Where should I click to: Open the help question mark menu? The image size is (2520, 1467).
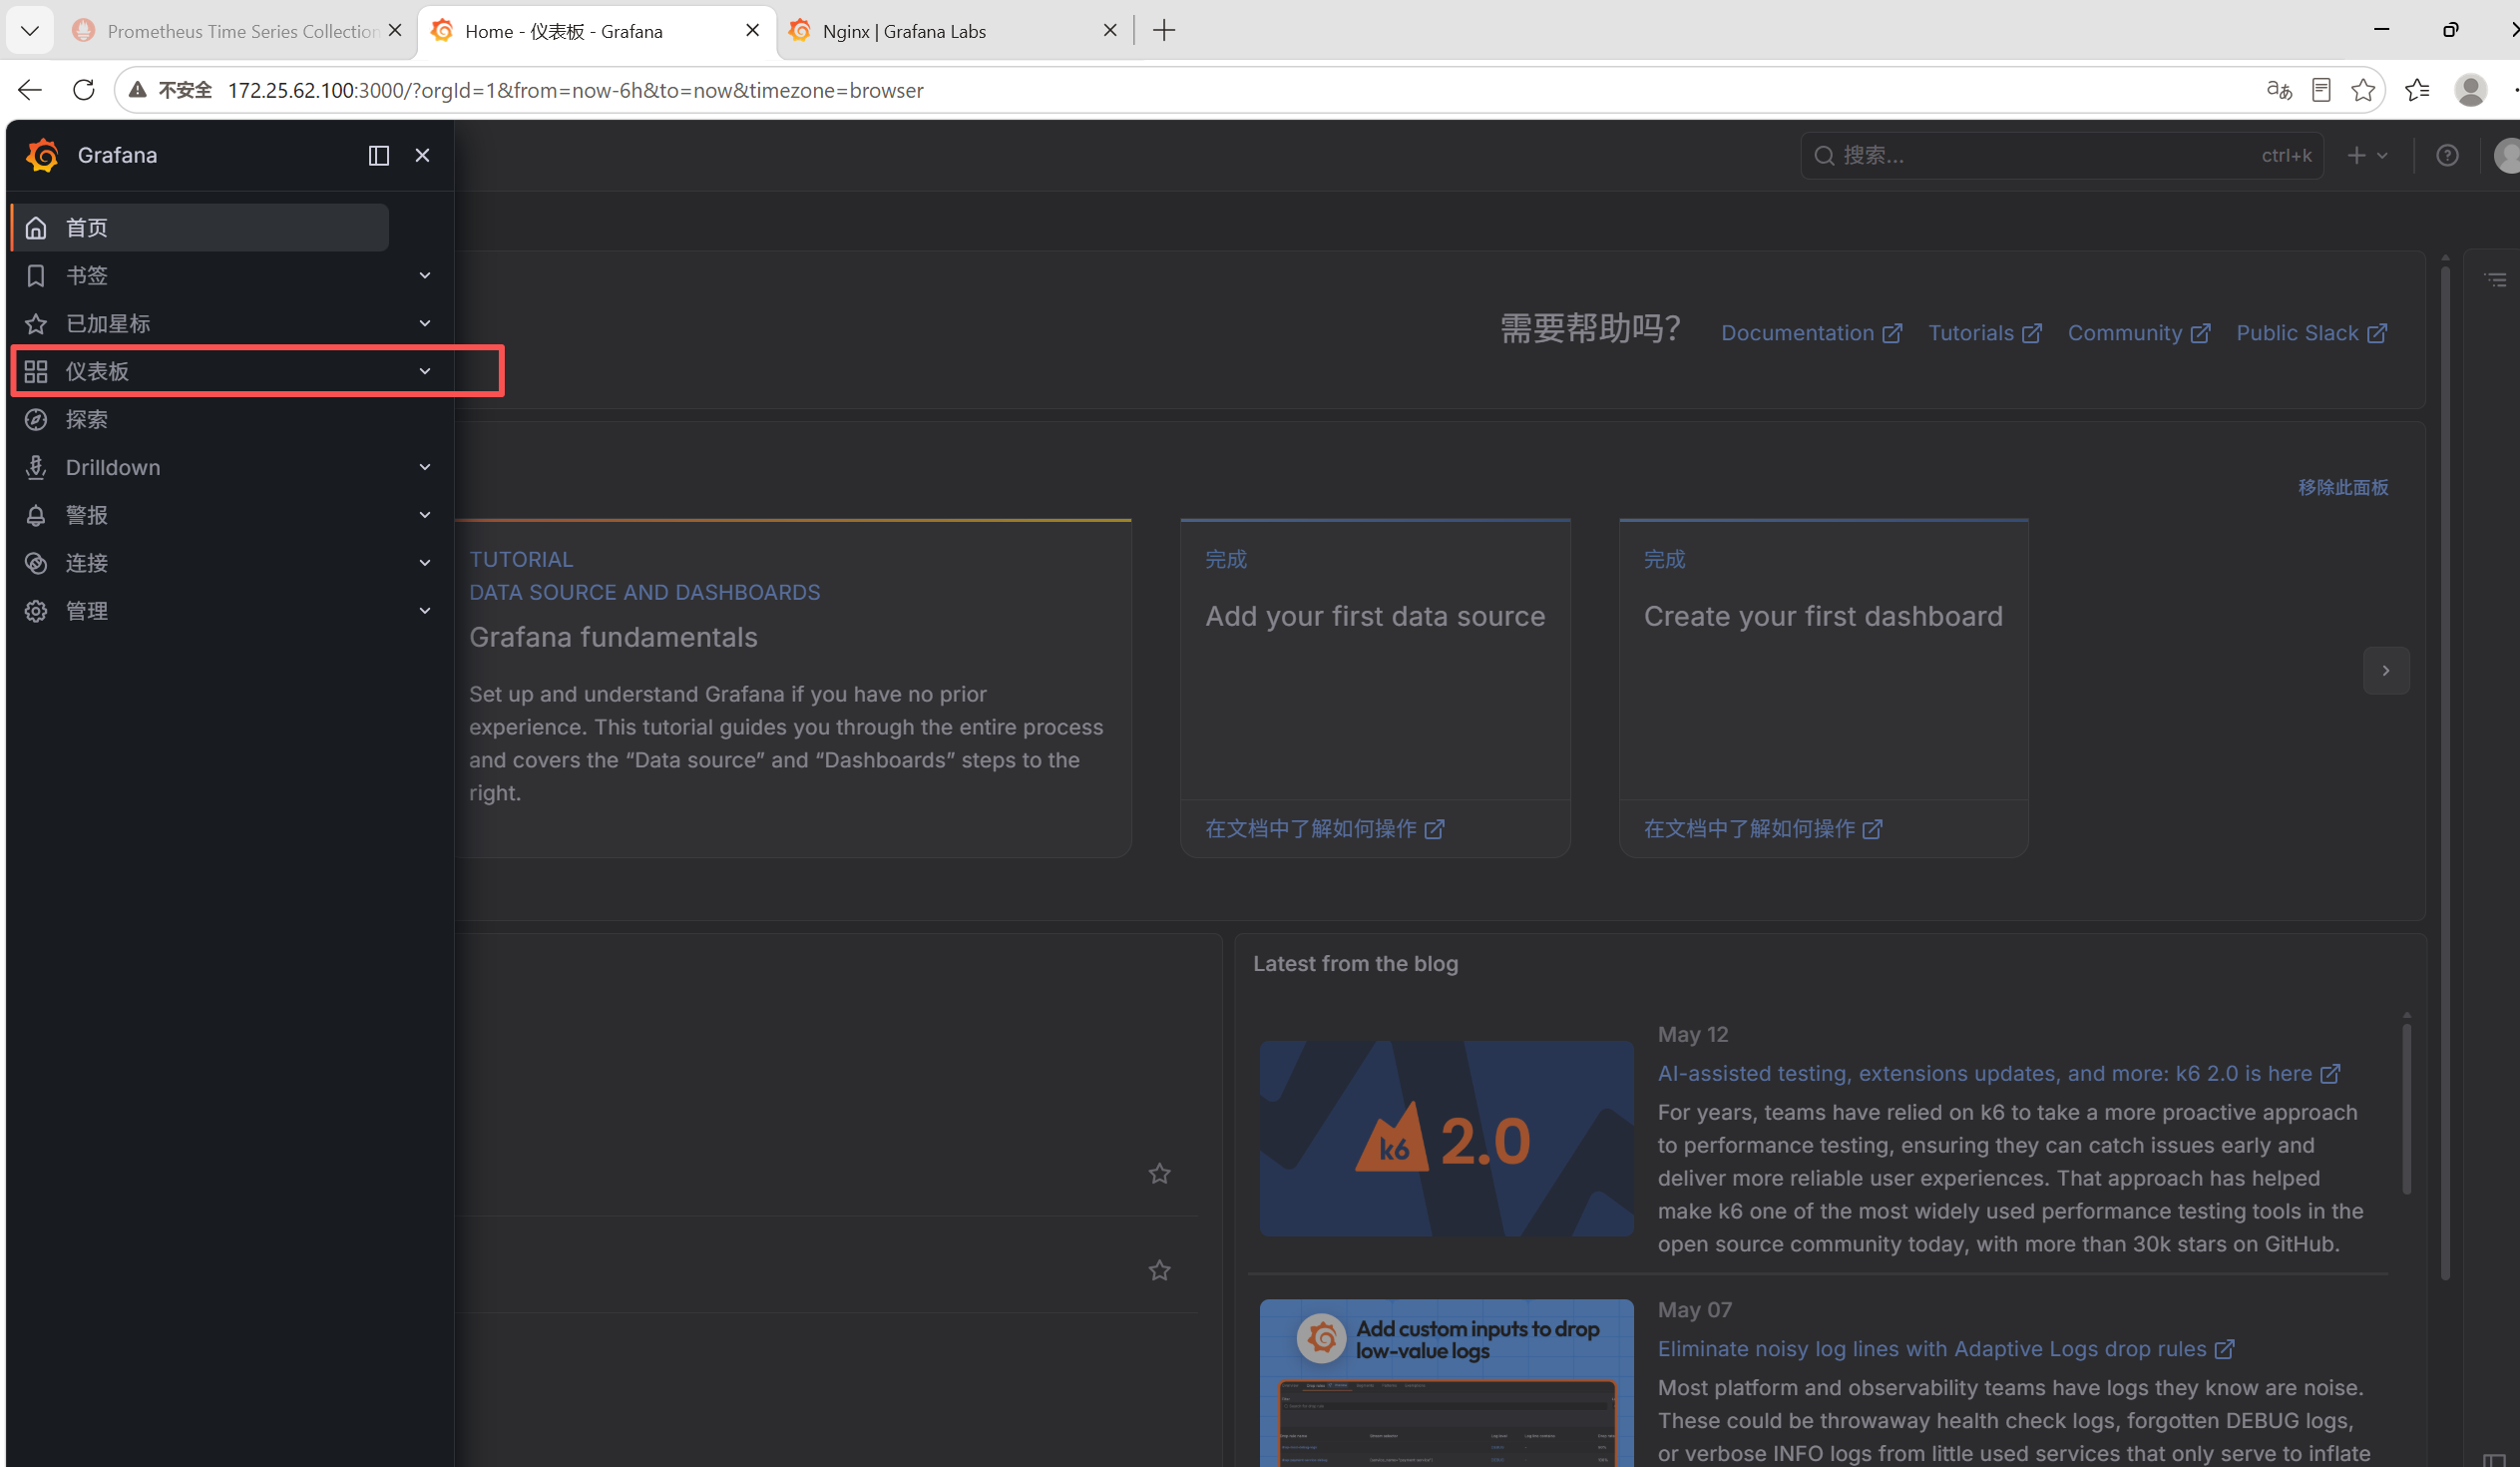[2447, 155]
